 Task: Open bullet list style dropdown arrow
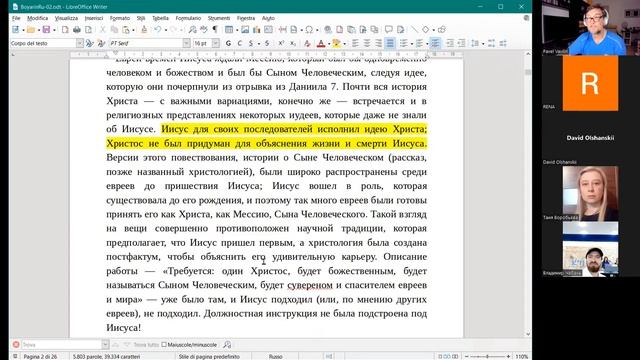[x=412, y=44]
